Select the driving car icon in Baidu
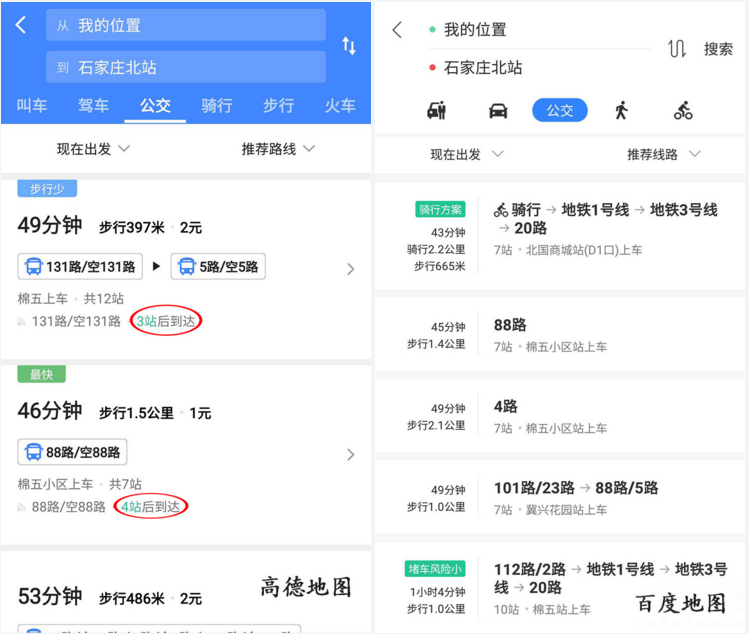 pyautogui.click(x=498, y=111)
